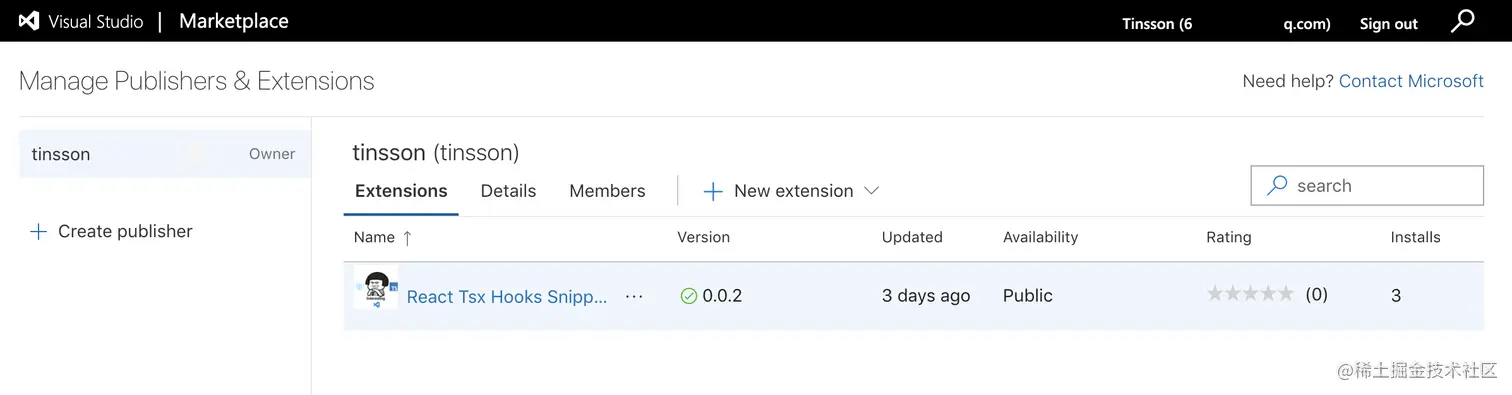Click the Public availability value

1028,296
